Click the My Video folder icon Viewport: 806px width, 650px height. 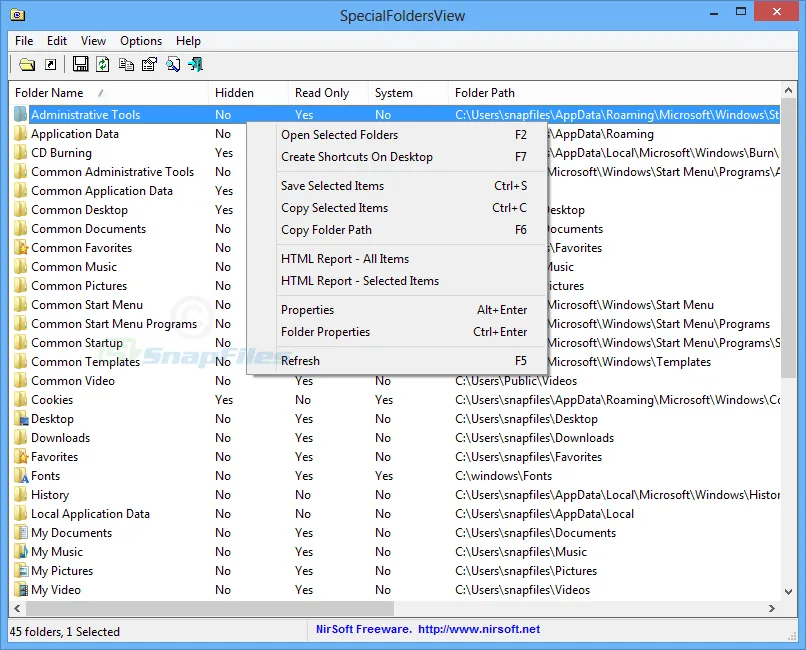(21, 590)
